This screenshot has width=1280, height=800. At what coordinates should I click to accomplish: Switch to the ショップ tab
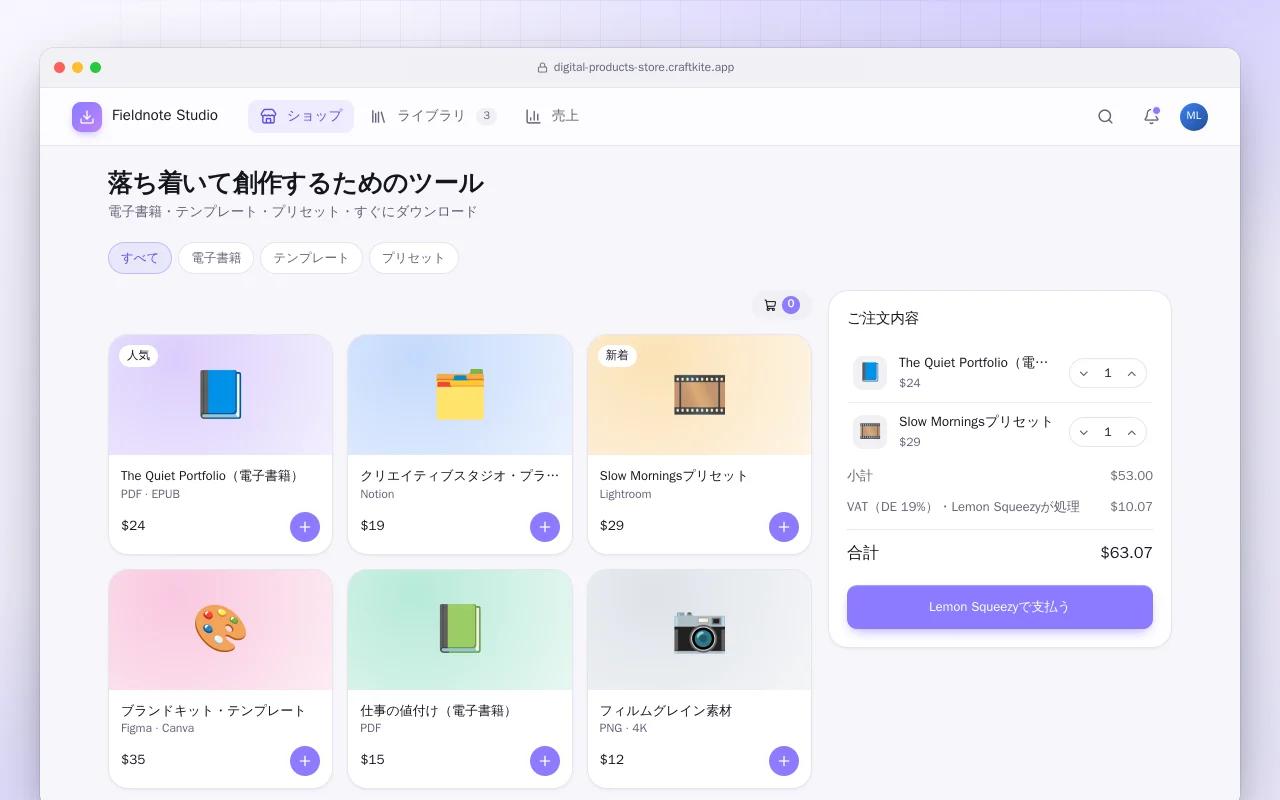pyautogui.click(x=301, y=116)
